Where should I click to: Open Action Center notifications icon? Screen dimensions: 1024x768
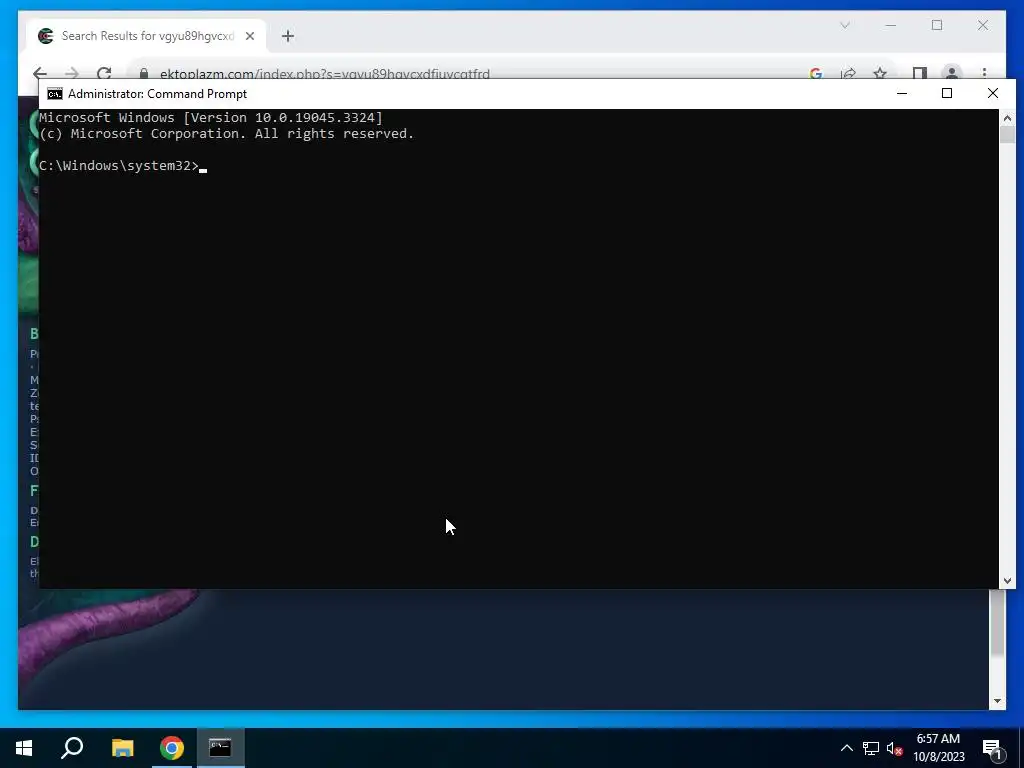(992, 749)
